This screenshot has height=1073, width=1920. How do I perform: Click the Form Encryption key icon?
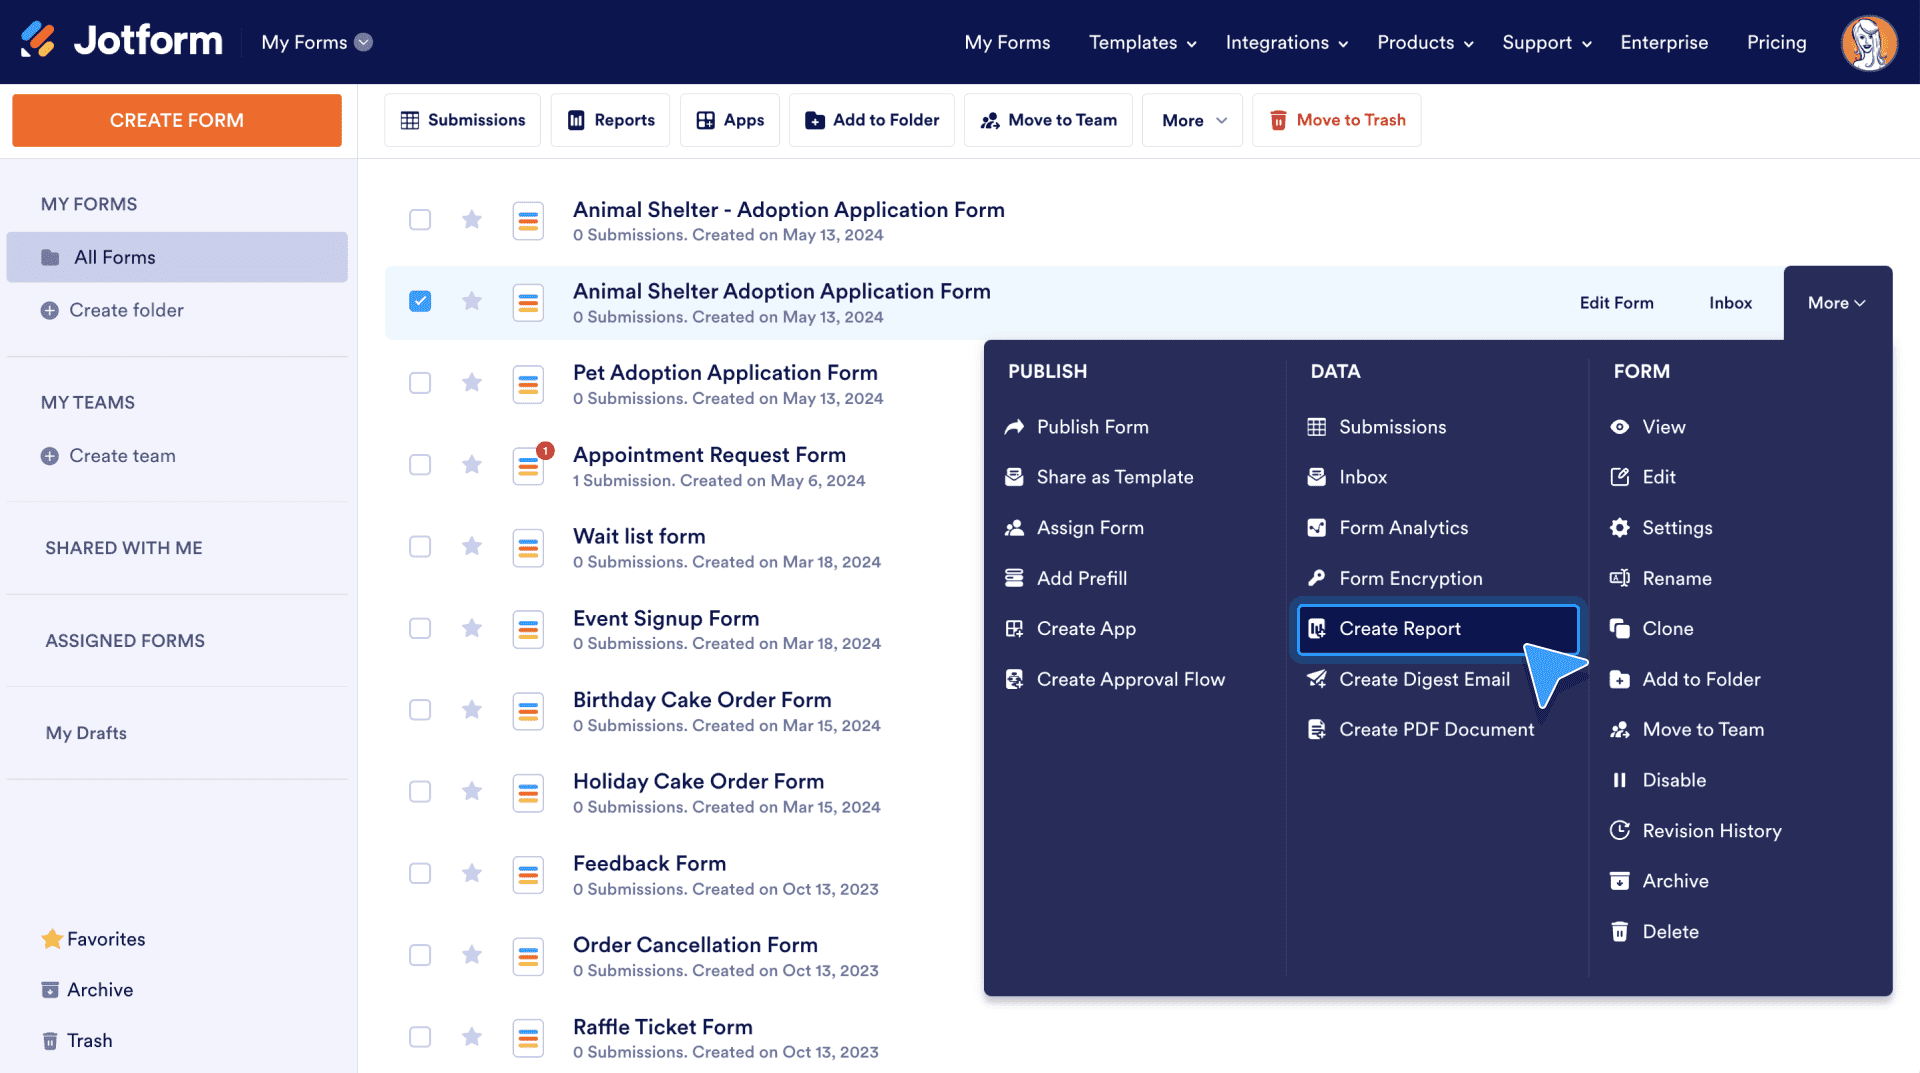coord(1317,578)
